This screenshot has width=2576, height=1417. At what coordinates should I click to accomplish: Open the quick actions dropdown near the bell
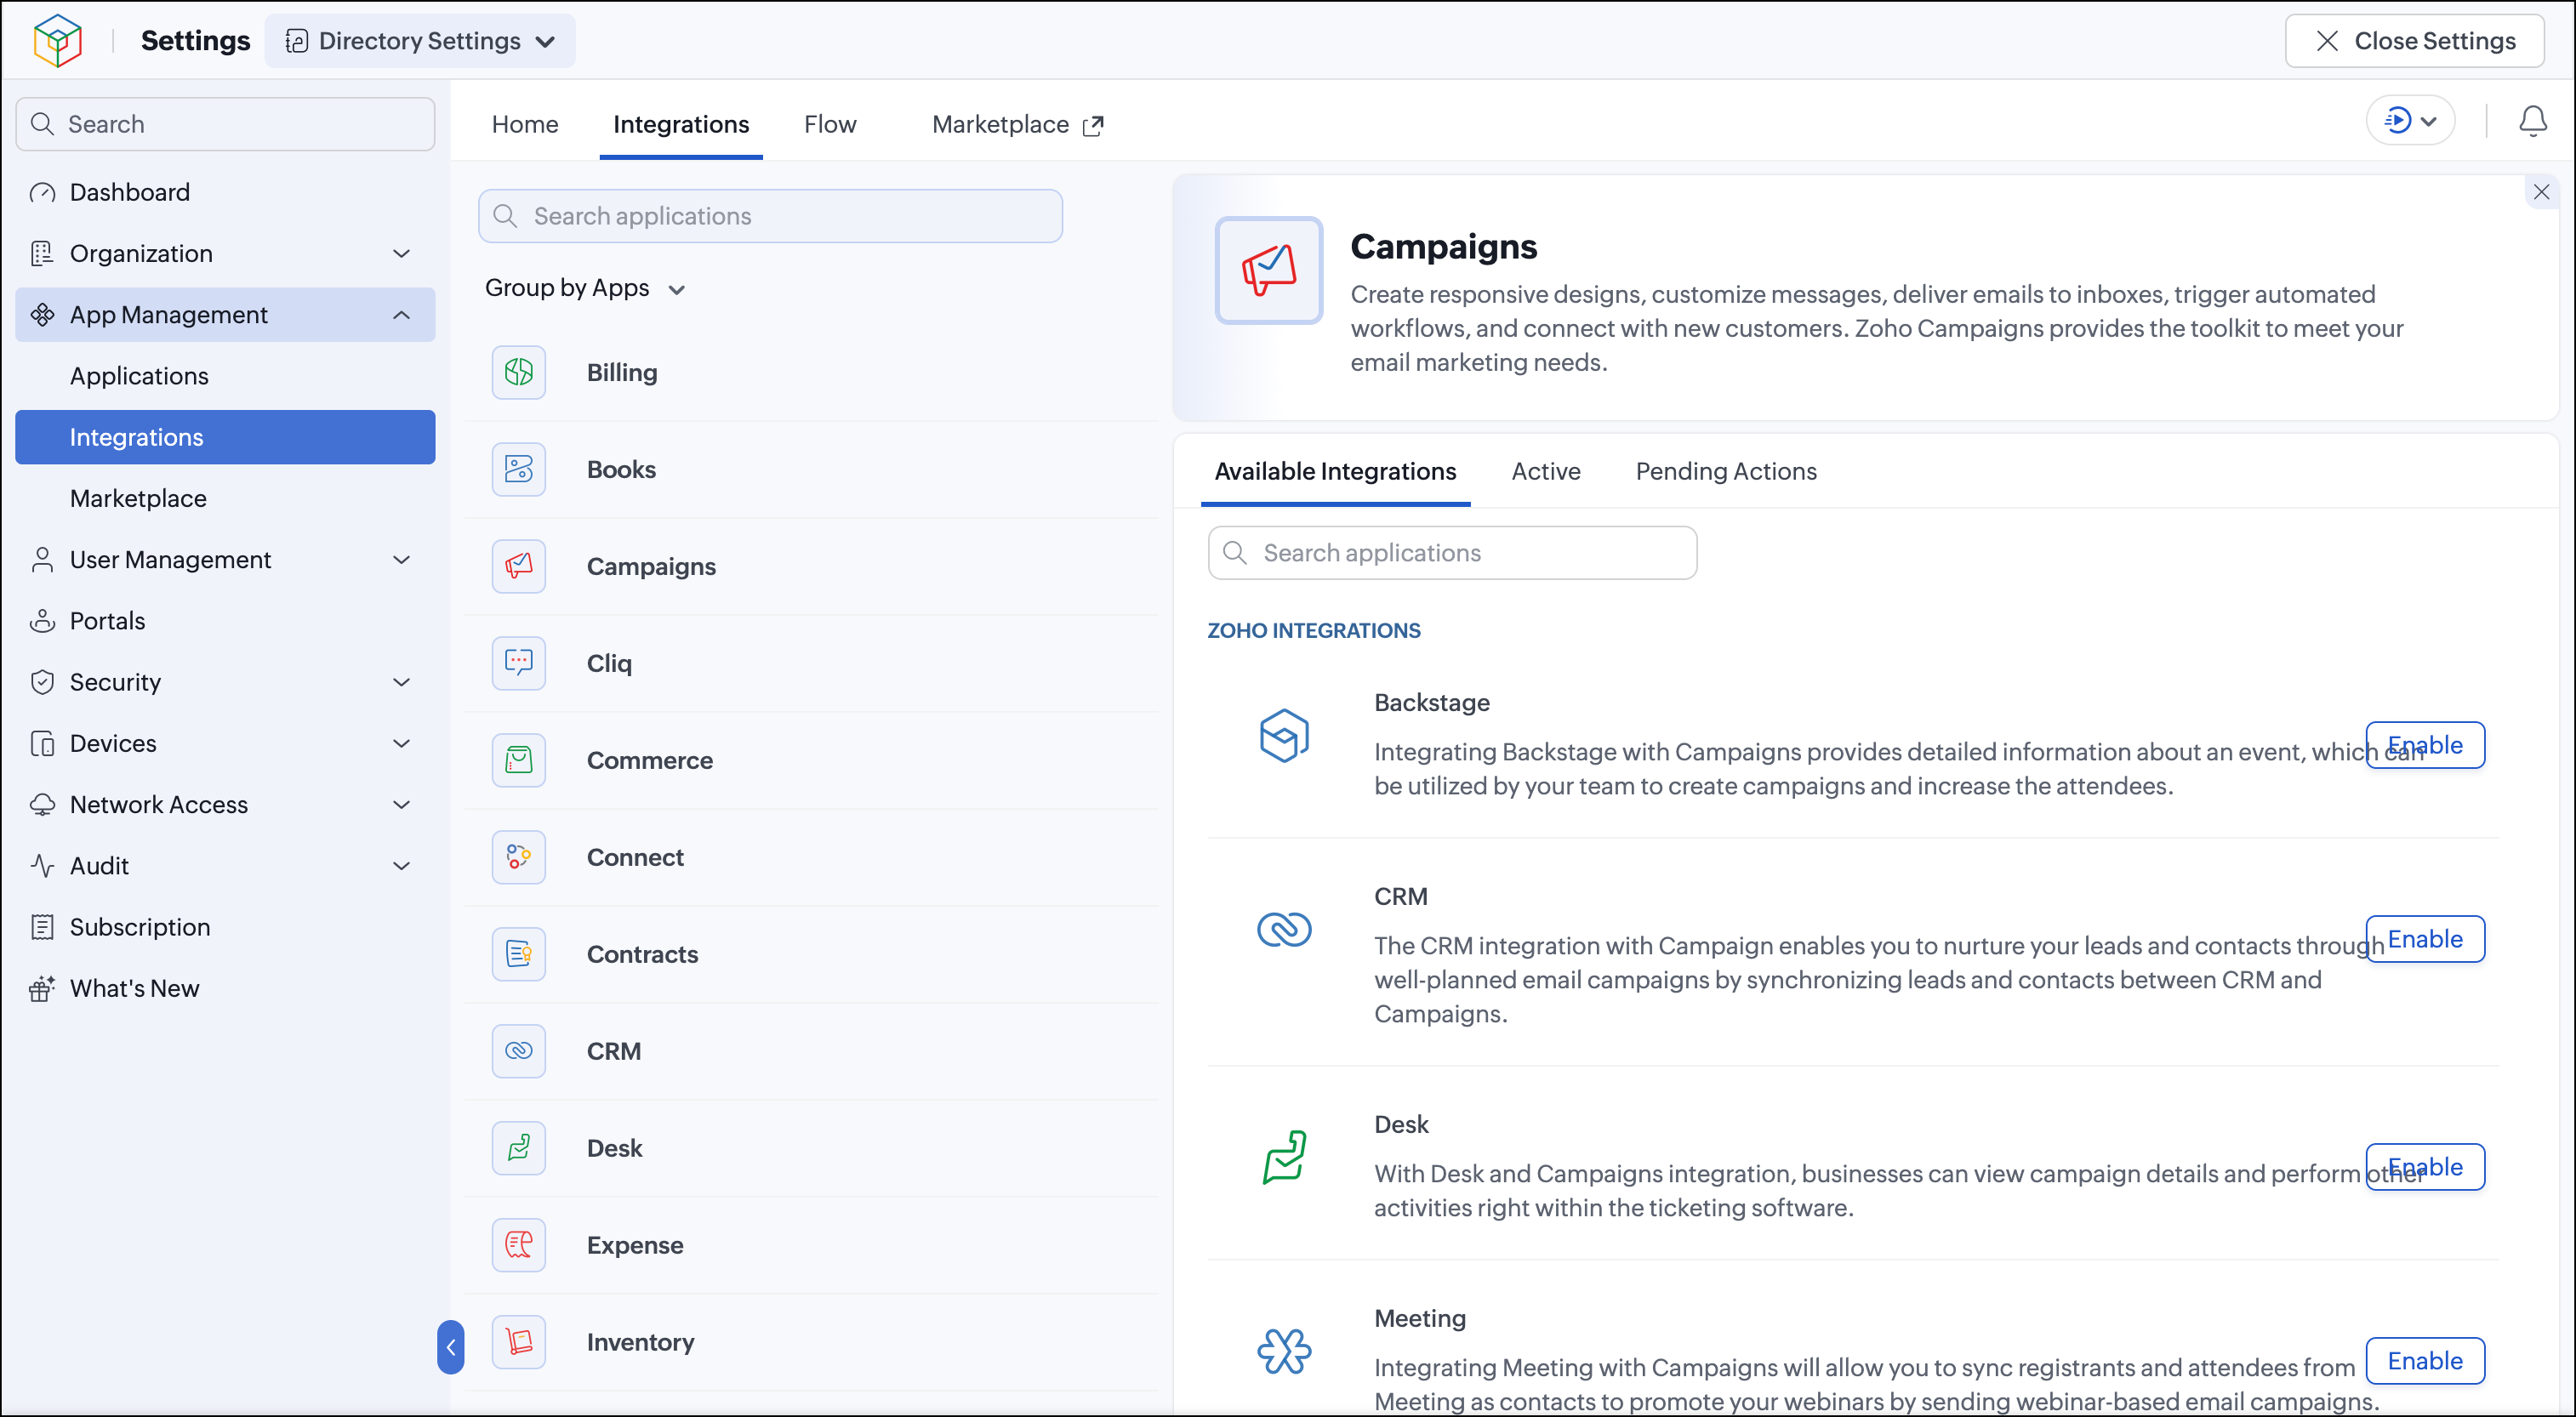2410,122
